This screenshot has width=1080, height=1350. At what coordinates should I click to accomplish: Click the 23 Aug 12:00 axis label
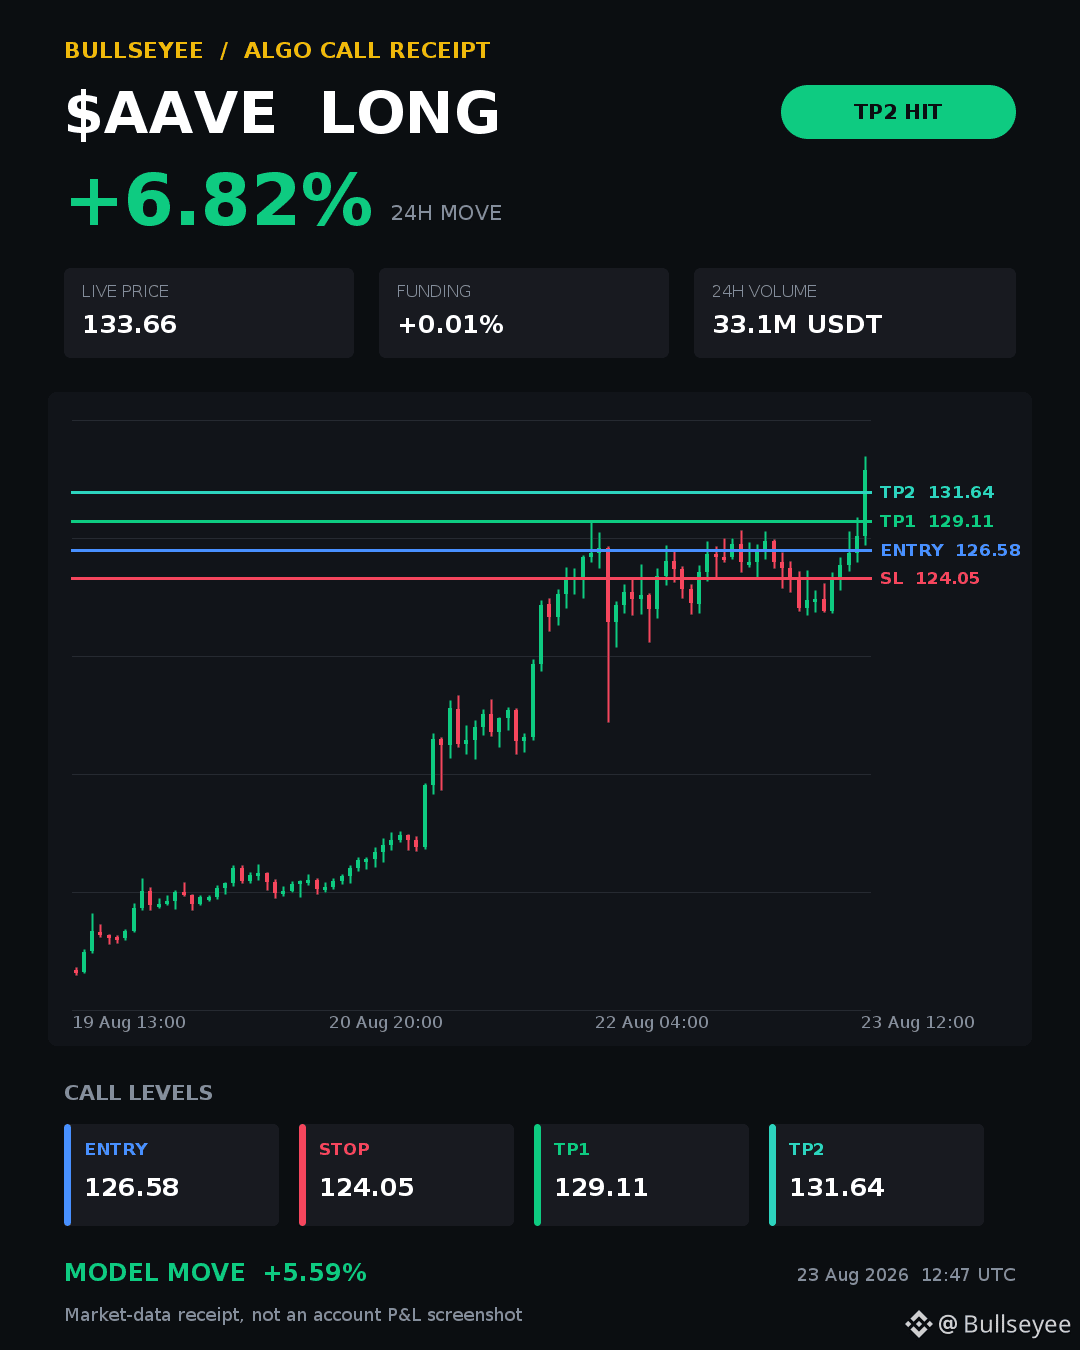pyautogui.click(x=918, y=1022)
